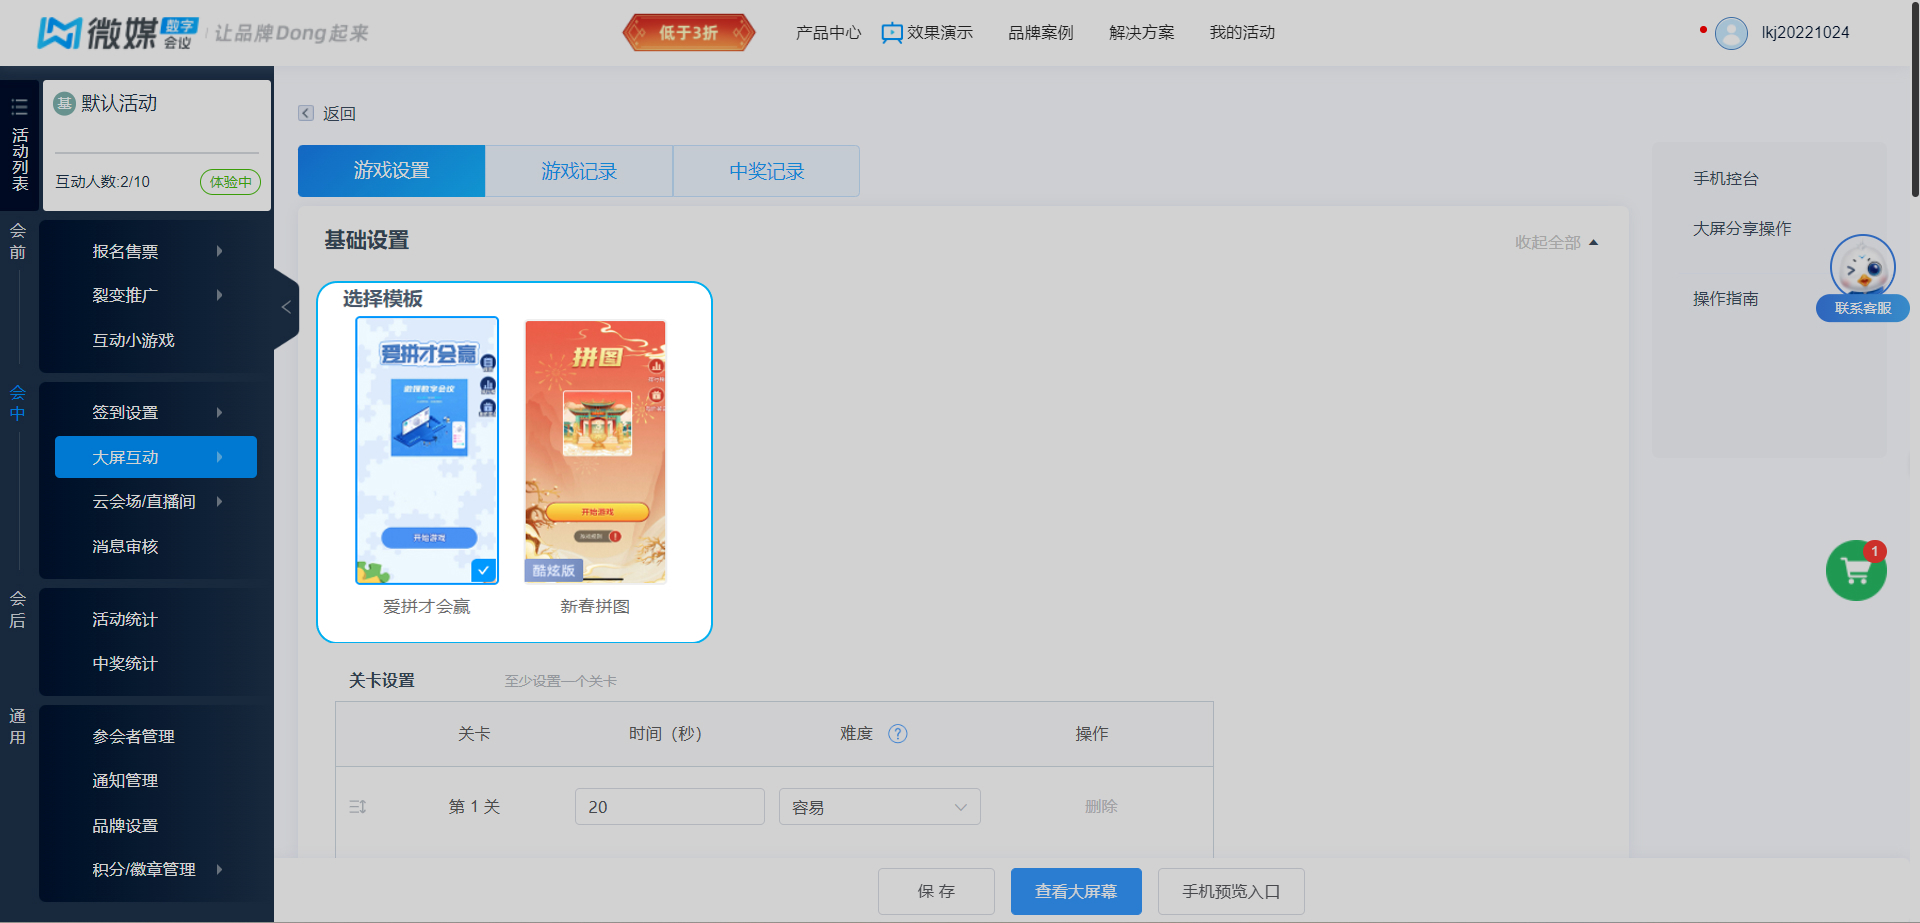Switch to the 游戏设置 tab
Viewport: 1920px width, 923px height.
[x=391, y=171]
